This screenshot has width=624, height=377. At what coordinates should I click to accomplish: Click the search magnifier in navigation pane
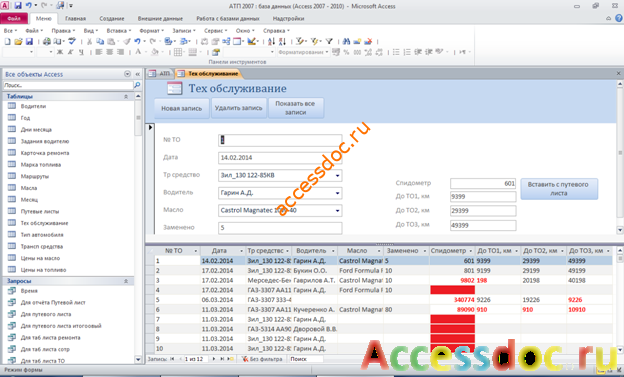coord(137,85)
